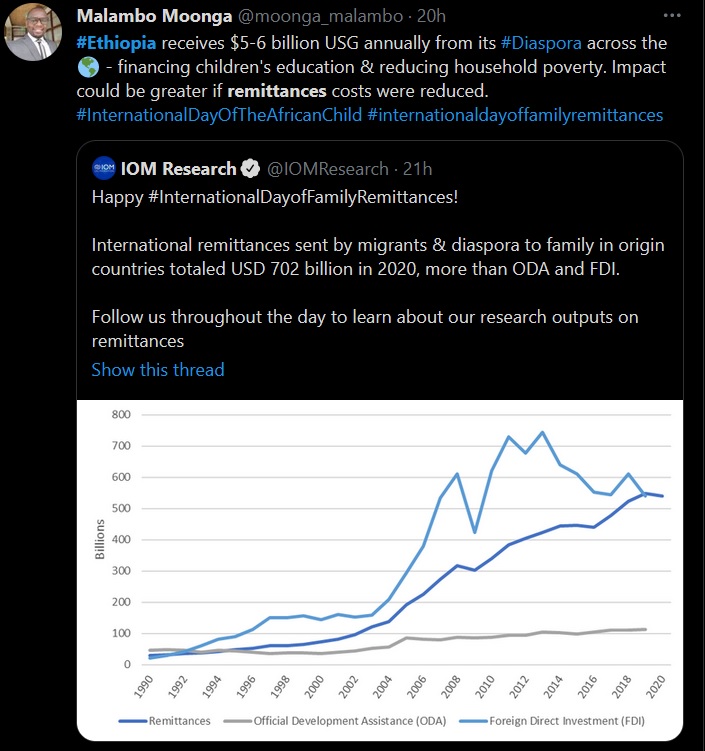The height and width of the screenshot is (751, 705).
Task: Click the globe emoji in the tweet
Action: 88,69
